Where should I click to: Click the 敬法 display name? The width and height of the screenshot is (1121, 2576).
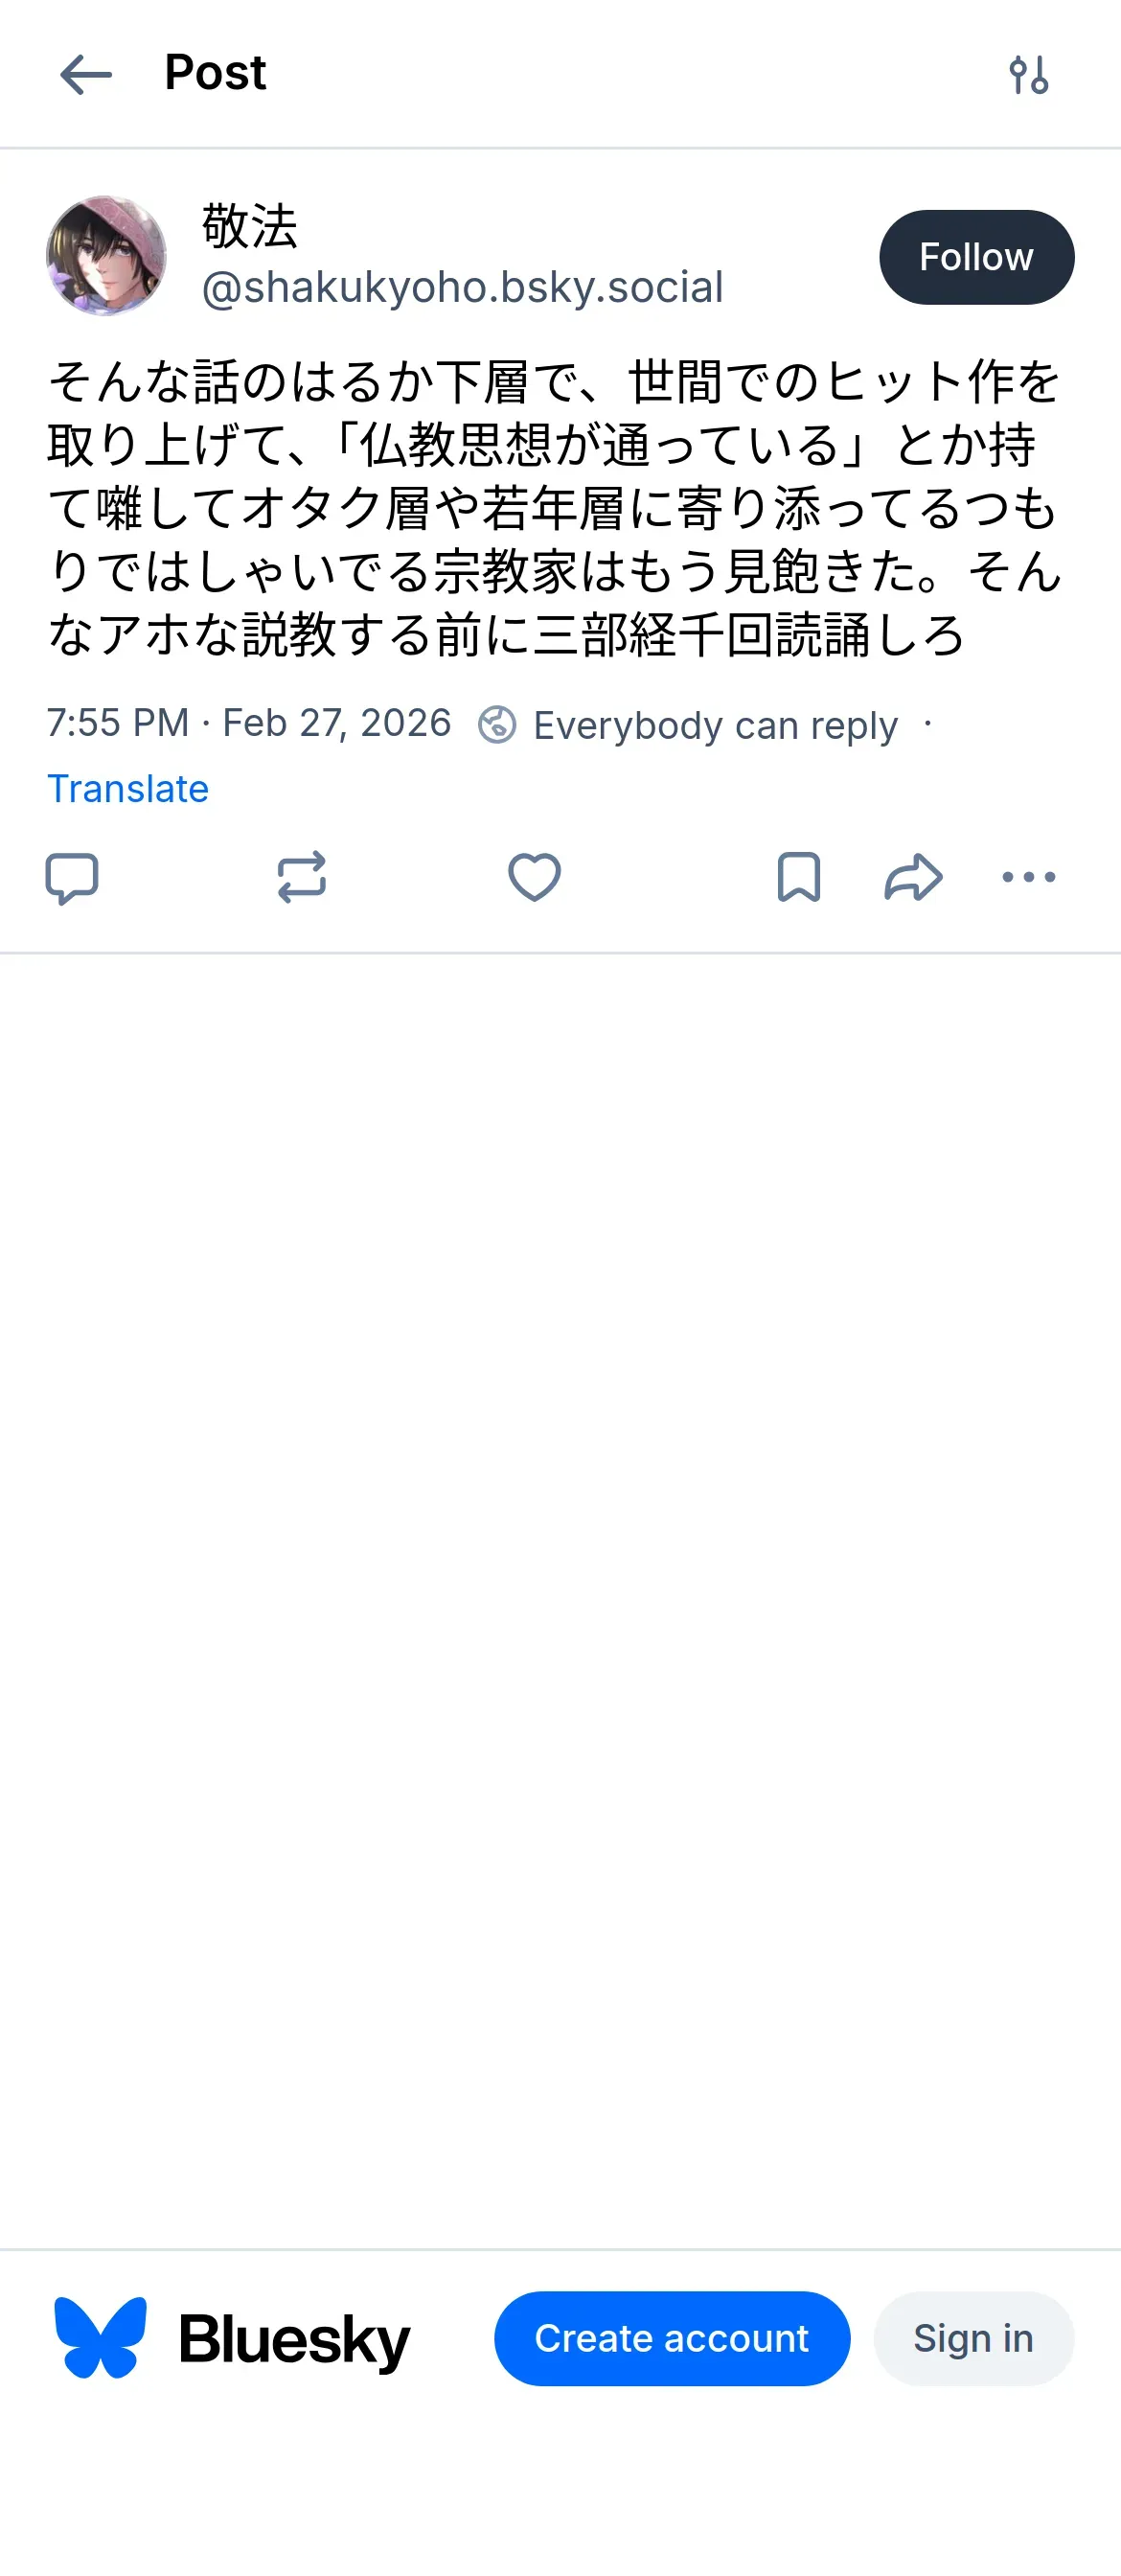250,226
